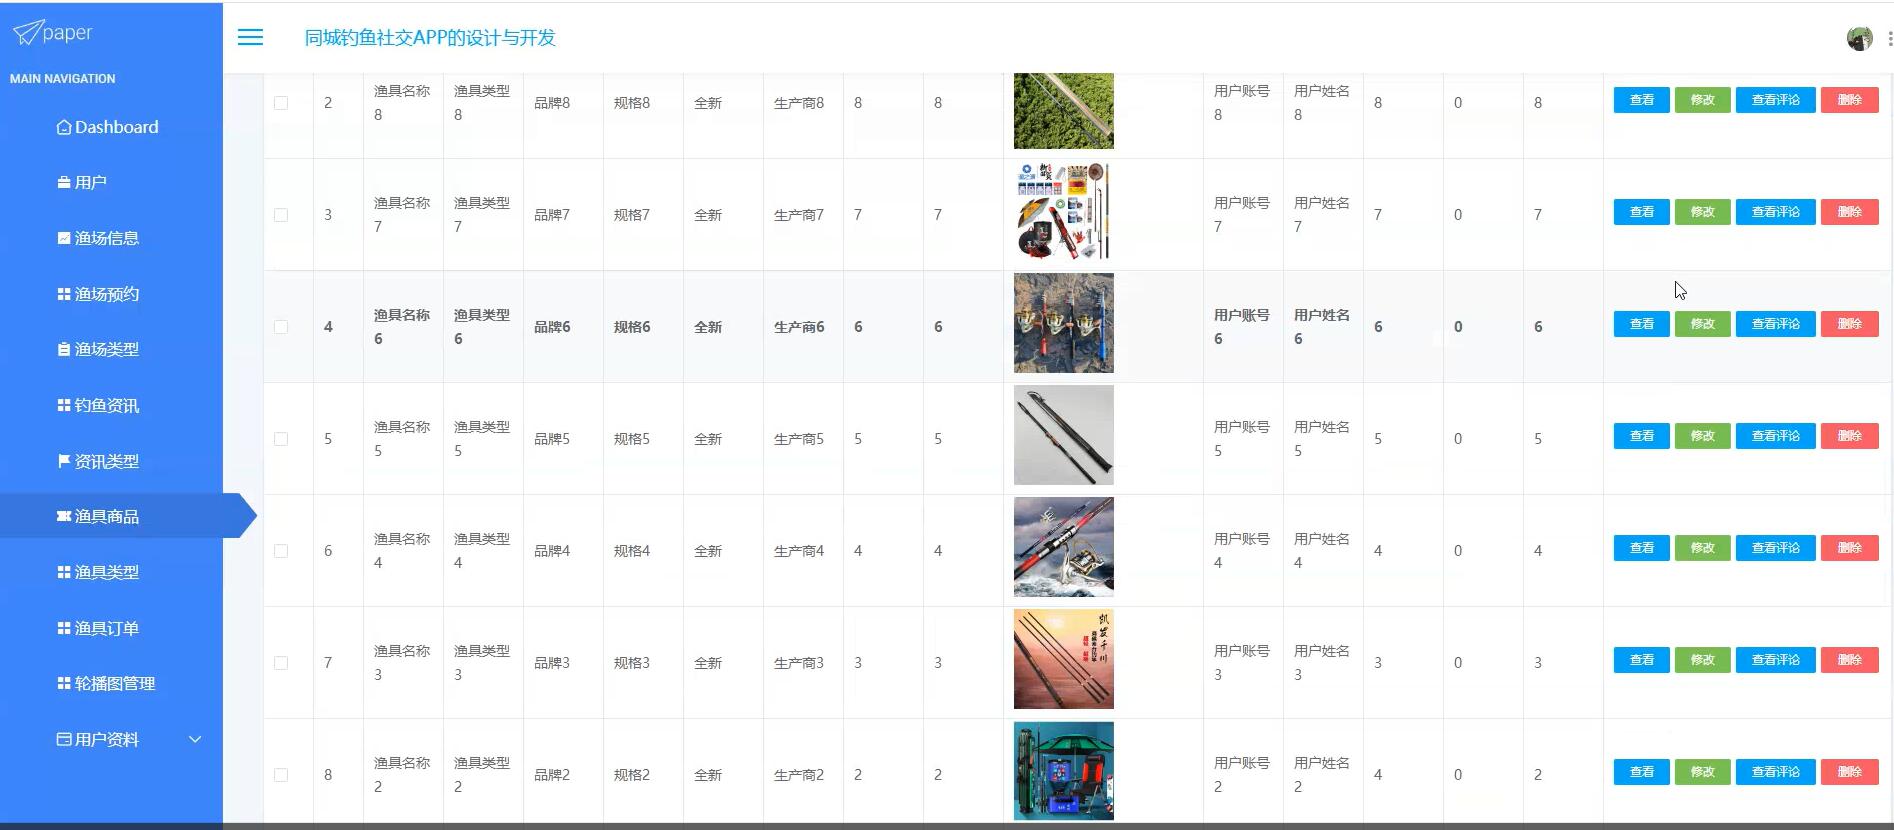Click the 渔具订单 grid icon
Screen dimensions: 1894x830
[x=64, y=628]
